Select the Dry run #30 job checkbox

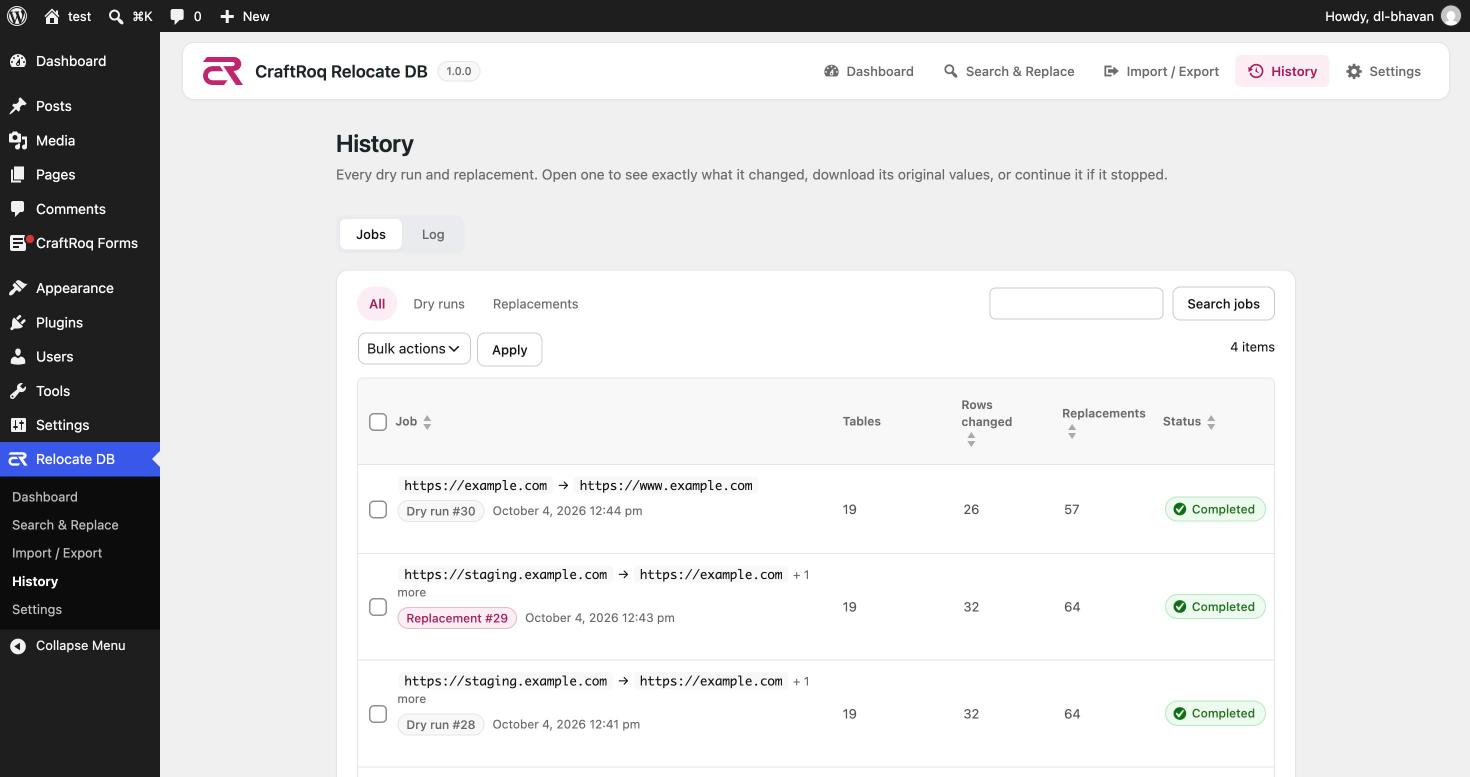(x=378, y=509)
